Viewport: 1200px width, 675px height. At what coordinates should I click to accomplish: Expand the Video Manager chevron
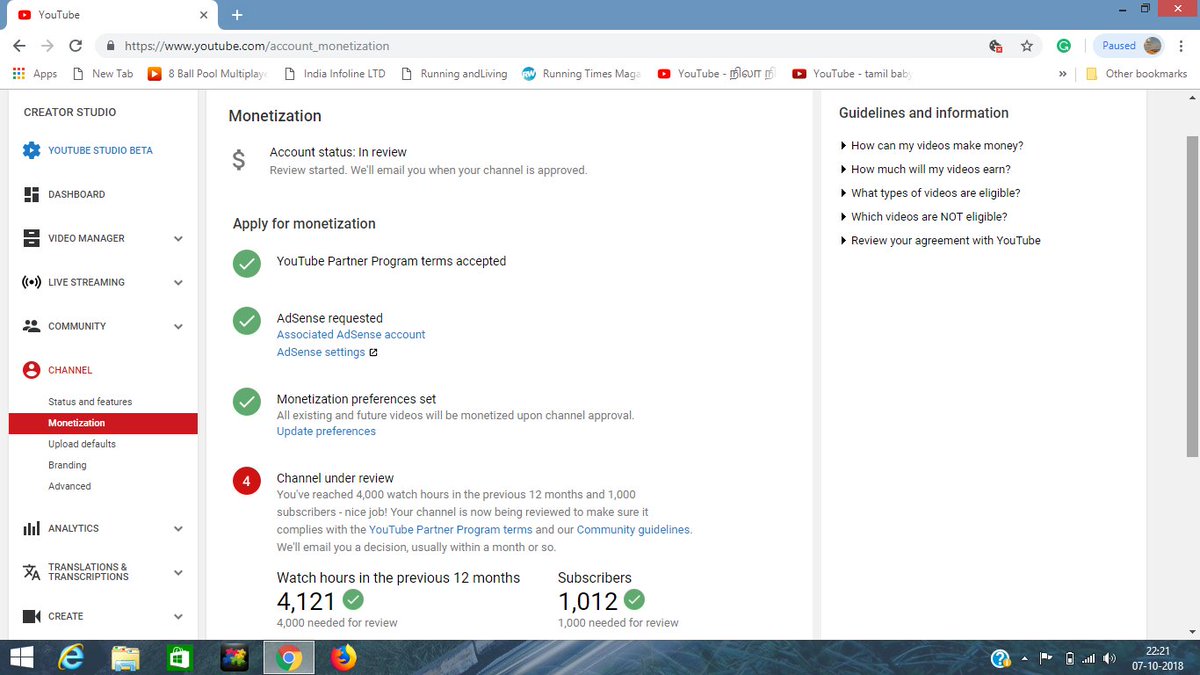pyautogui.click(x=178, y=238)
